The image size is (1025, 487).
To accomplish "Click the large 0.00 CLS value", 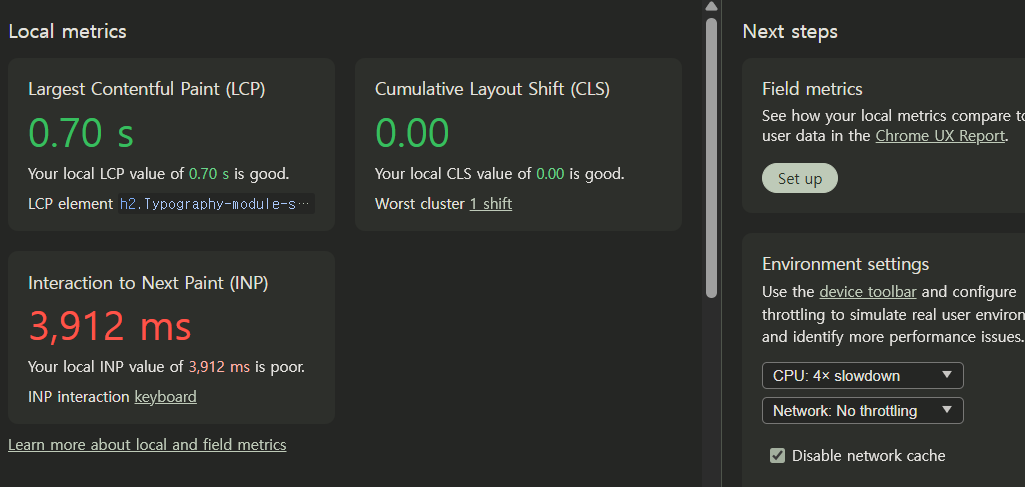I will [x=412, y=133].
